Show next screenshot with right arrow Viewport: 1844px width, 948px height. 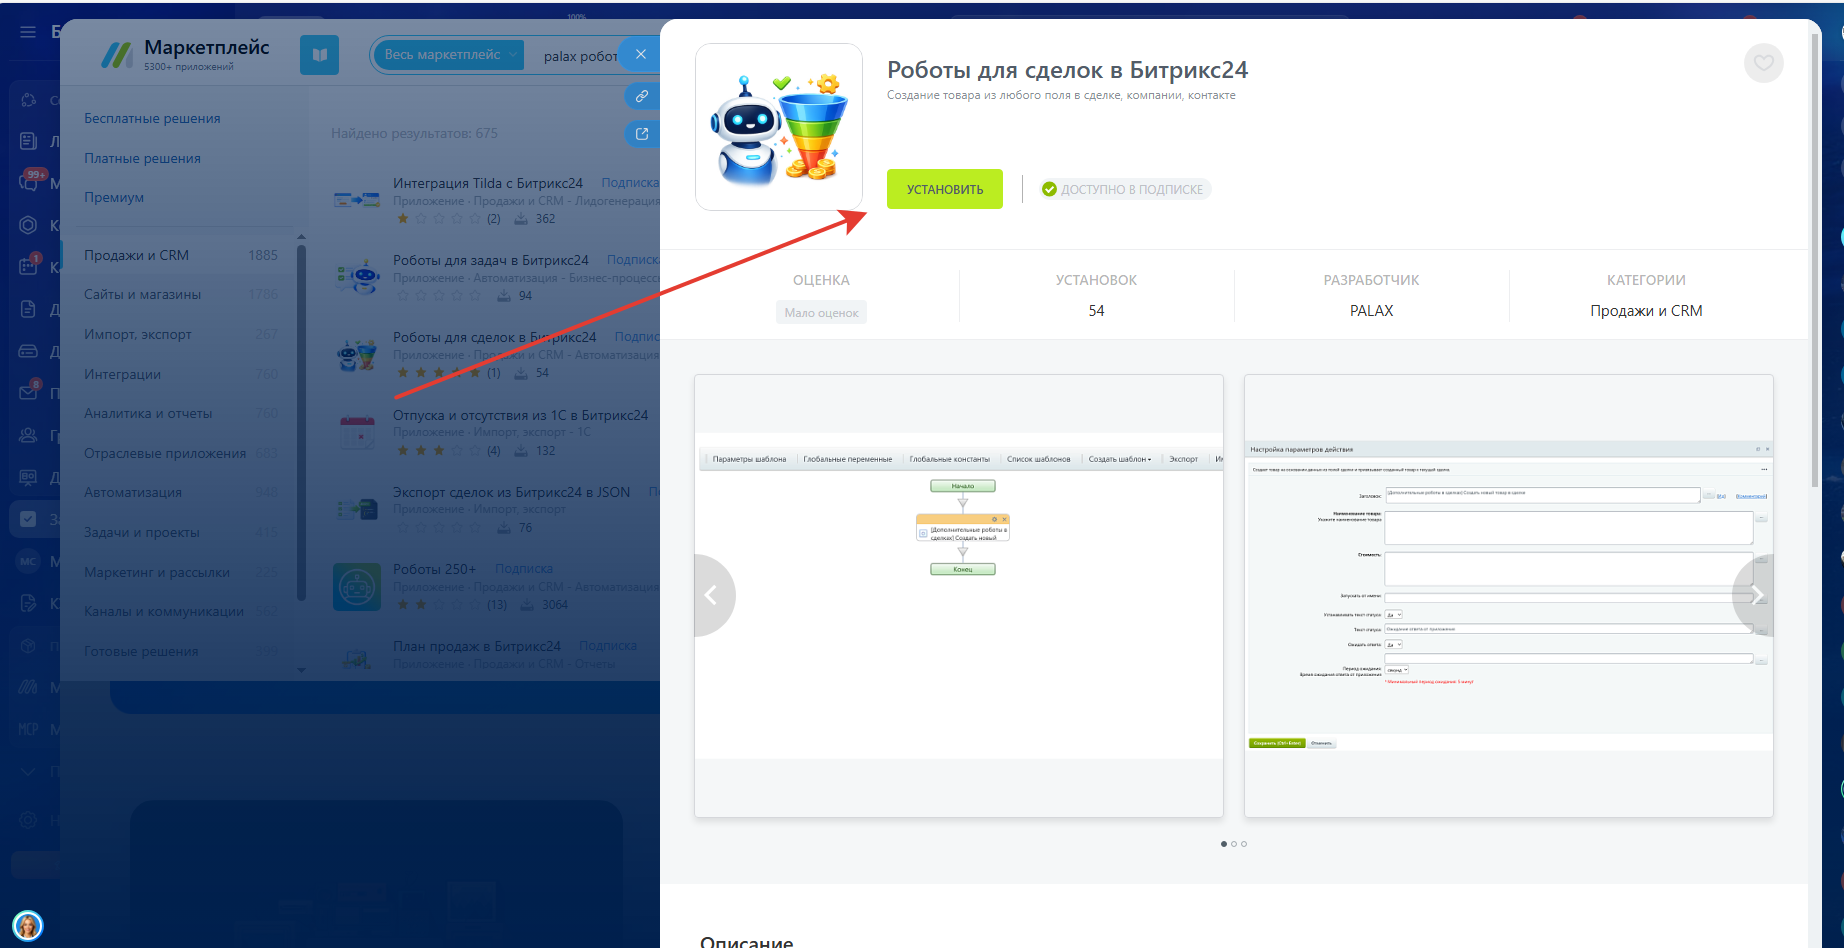pyautogui.click(x=1756, y=595)
